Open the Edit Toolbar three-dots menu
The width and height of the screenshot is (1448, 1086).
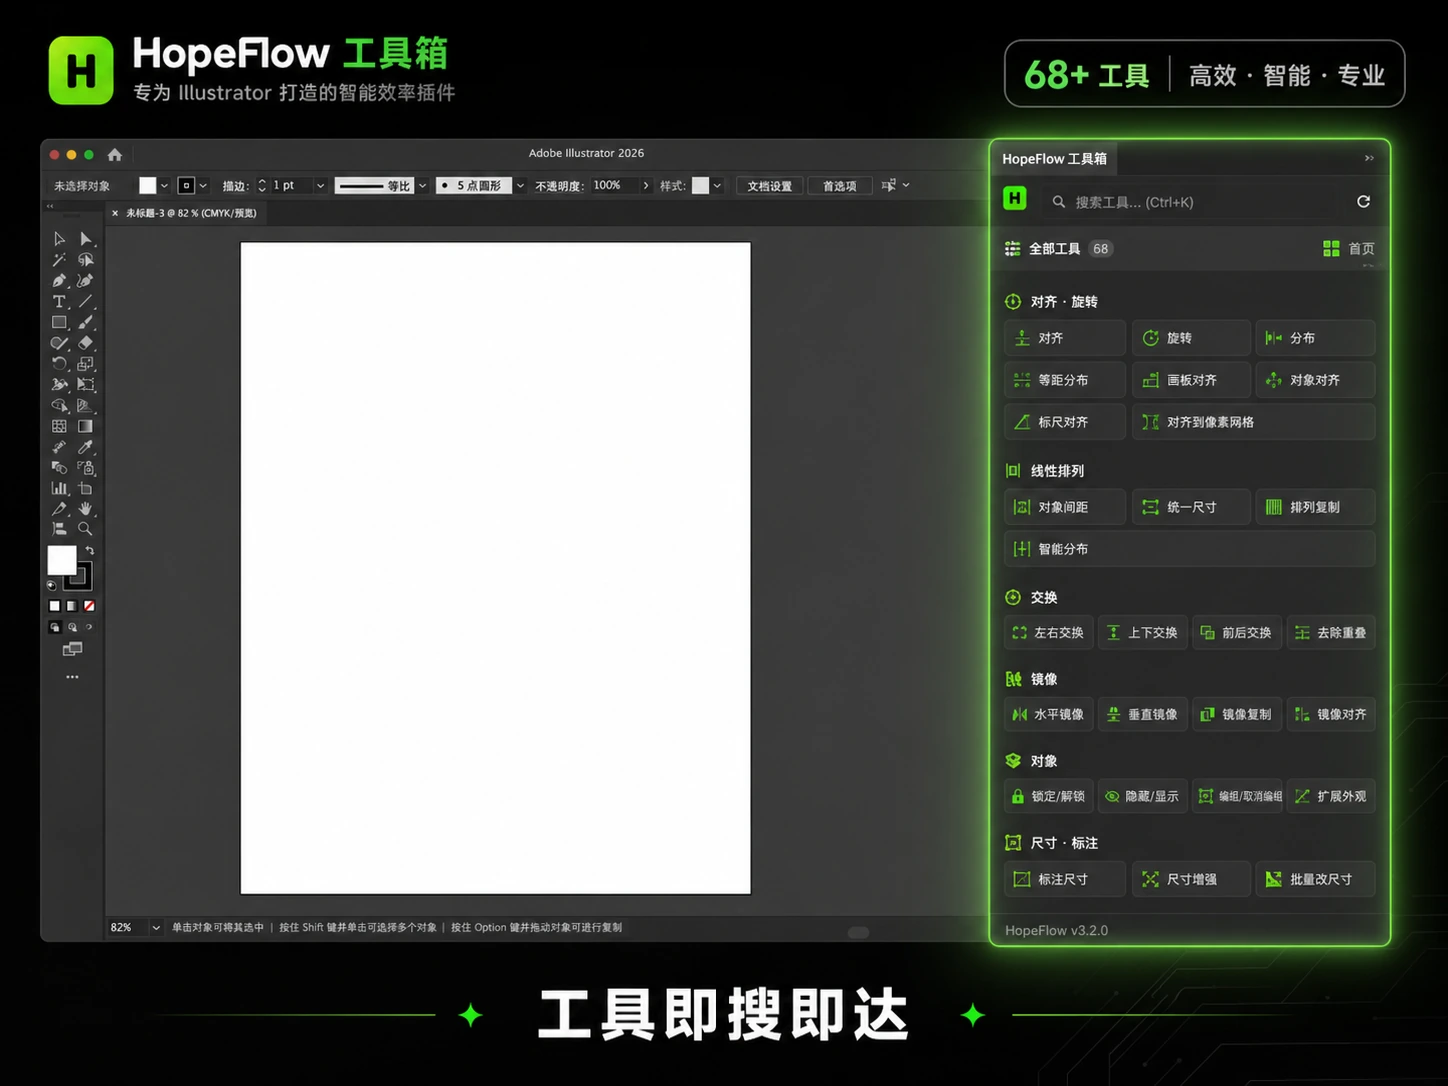pyautogui.click(x=72, y=677)
